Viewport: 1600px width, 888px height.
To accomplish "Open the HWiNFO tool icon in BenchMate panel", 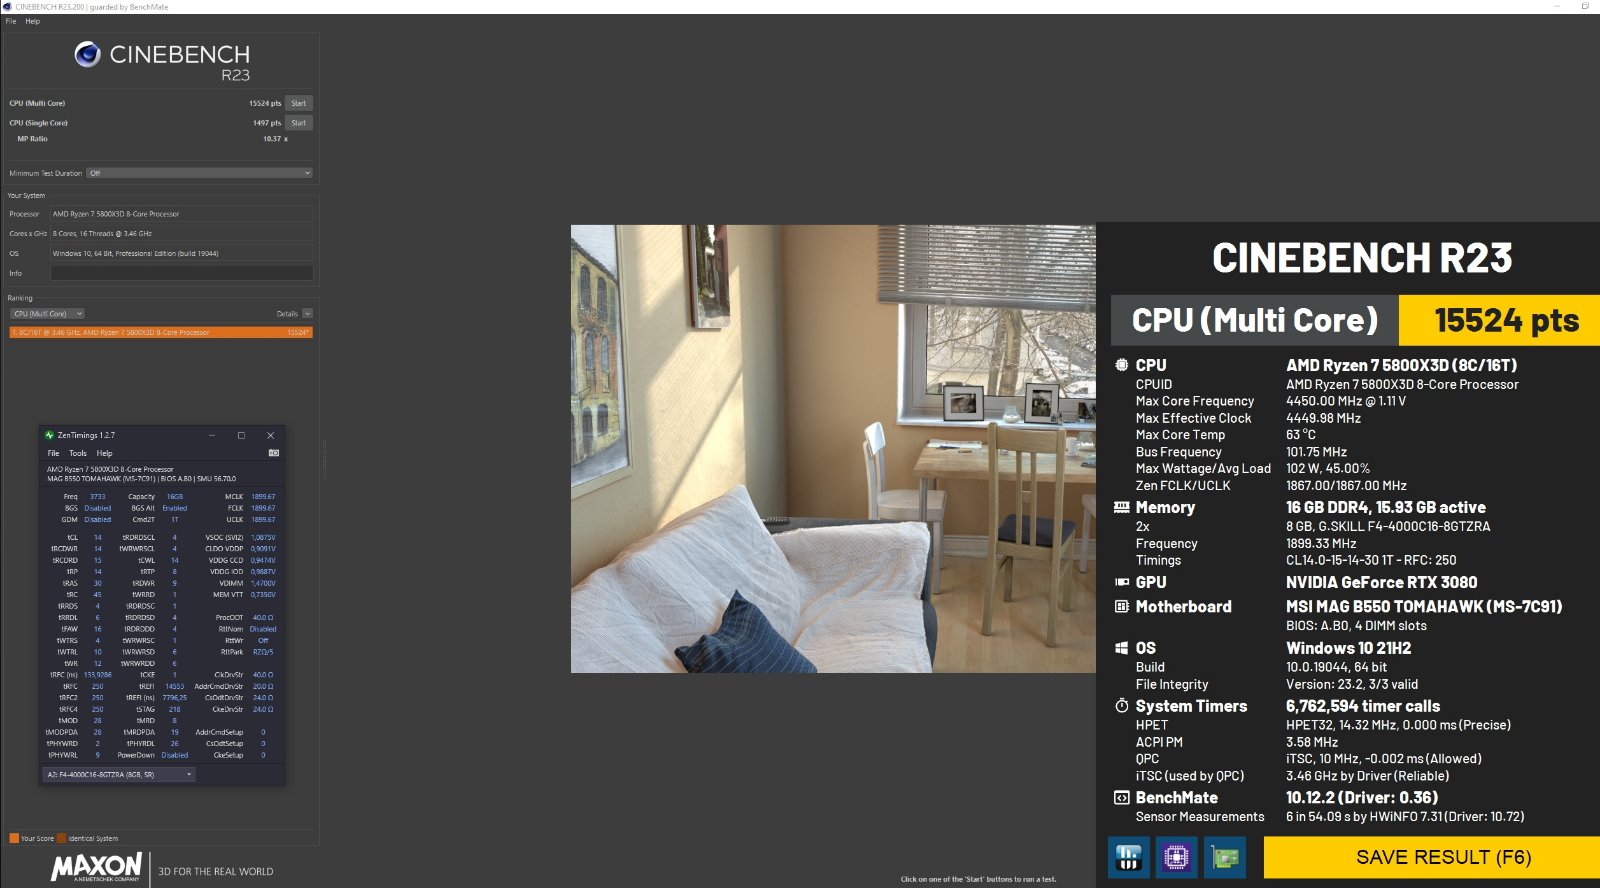I will pos(1128,857).
